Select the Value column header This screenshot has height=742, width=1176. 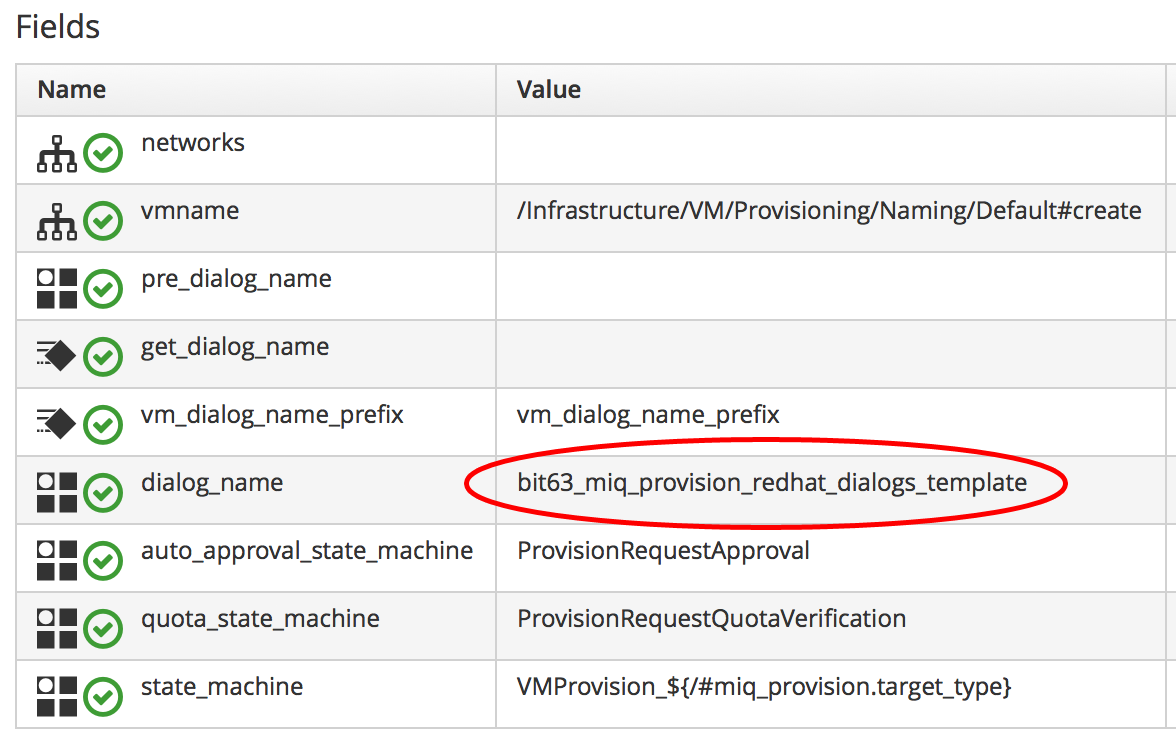pyautogui.click(x=549, y=90)
